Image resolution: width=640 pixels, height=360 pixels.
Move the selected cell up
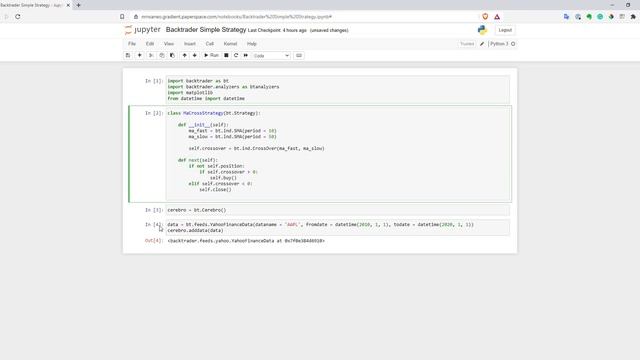[184, 56]
